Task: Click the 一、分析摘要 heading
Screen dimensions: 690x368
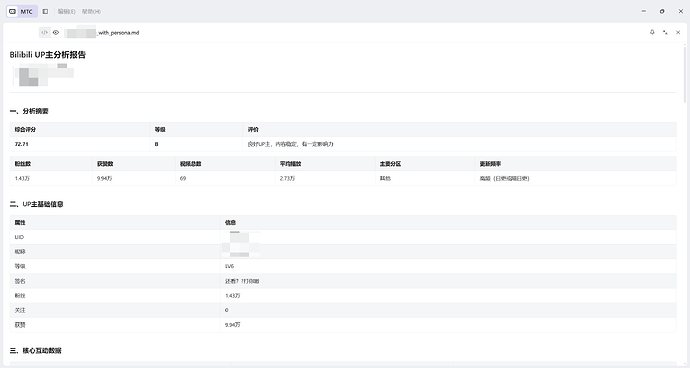Action: [29, 111]
